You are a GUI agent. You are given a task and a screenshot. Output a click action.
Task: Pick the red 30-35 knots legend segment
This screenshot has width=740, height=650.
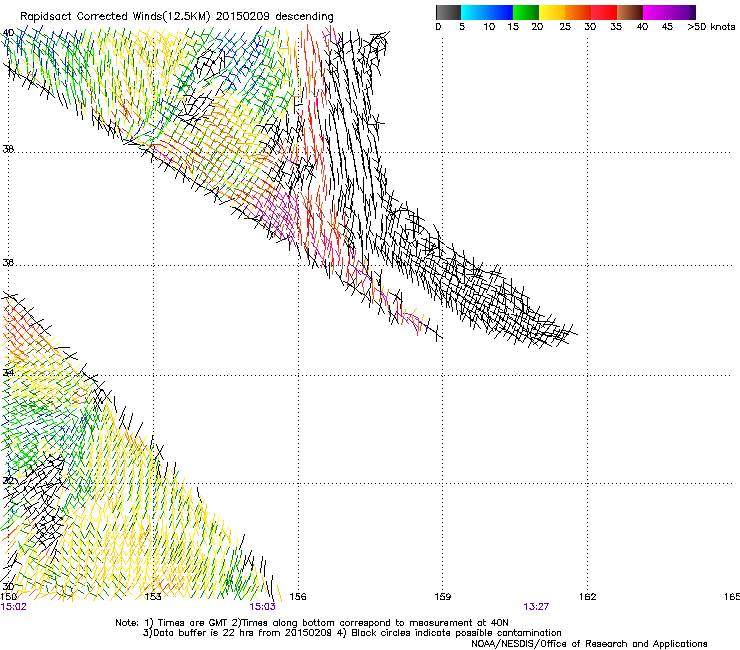point(604,12)
